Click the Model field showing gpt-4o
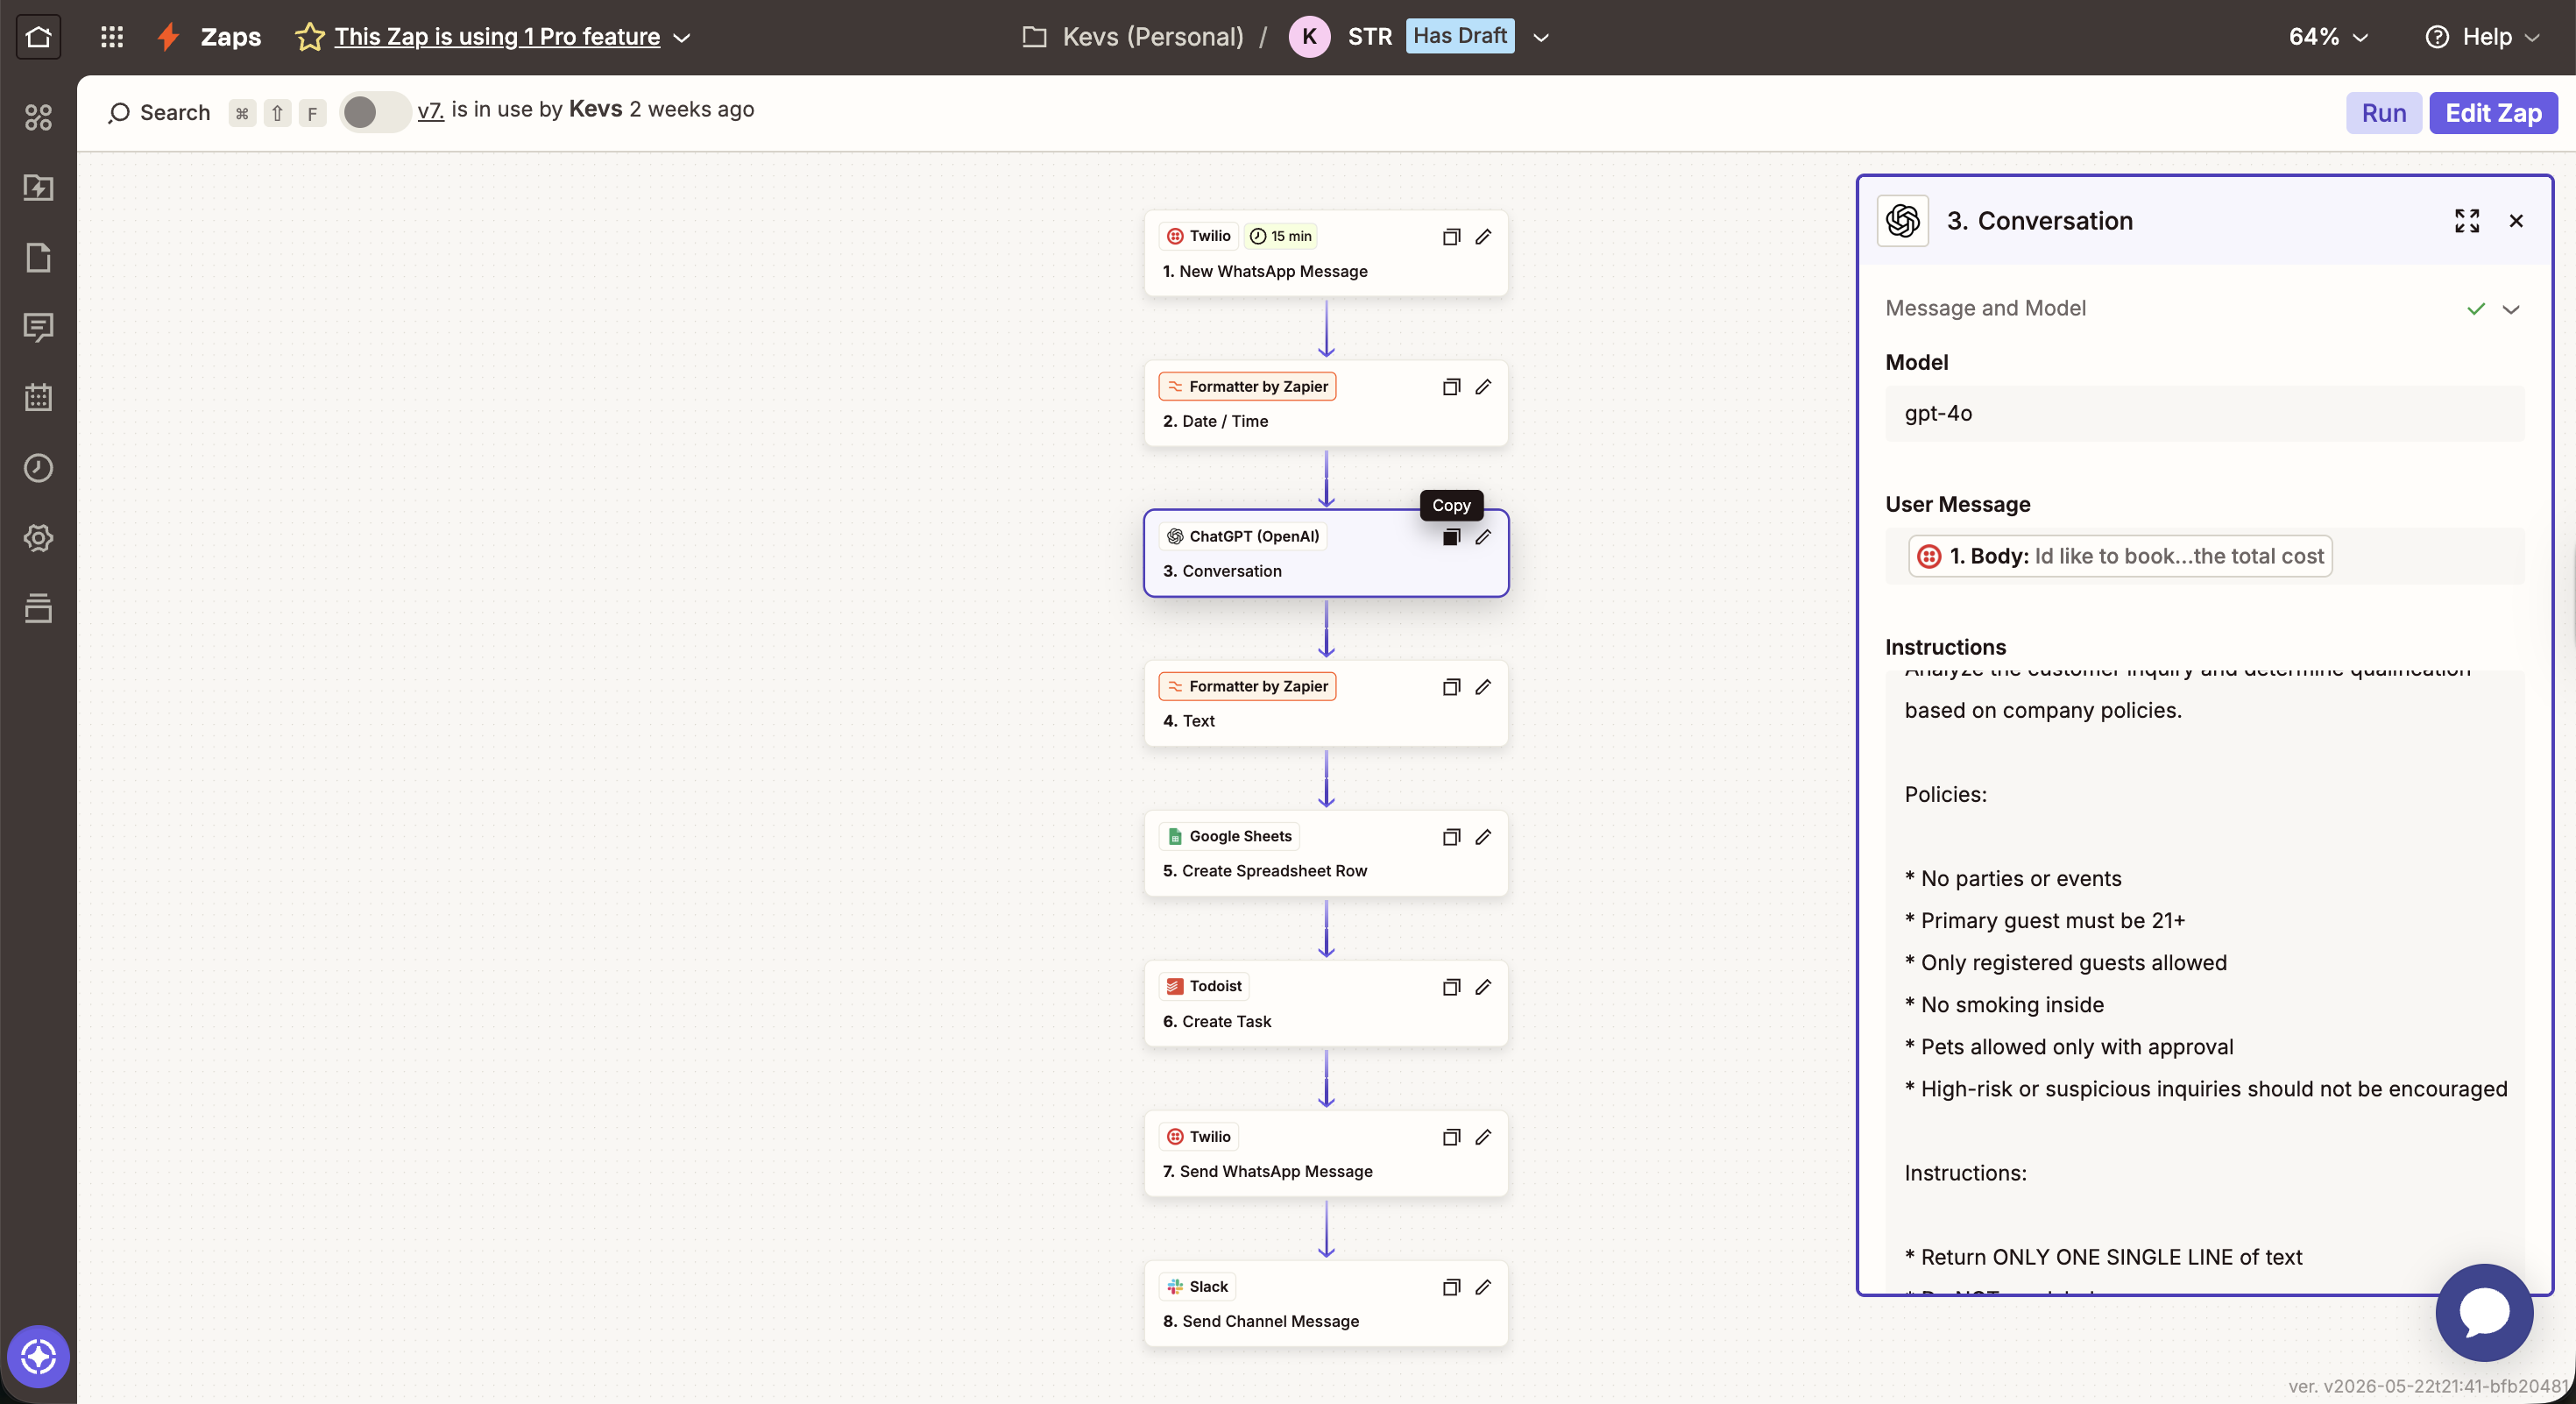 pos(2204,414)
